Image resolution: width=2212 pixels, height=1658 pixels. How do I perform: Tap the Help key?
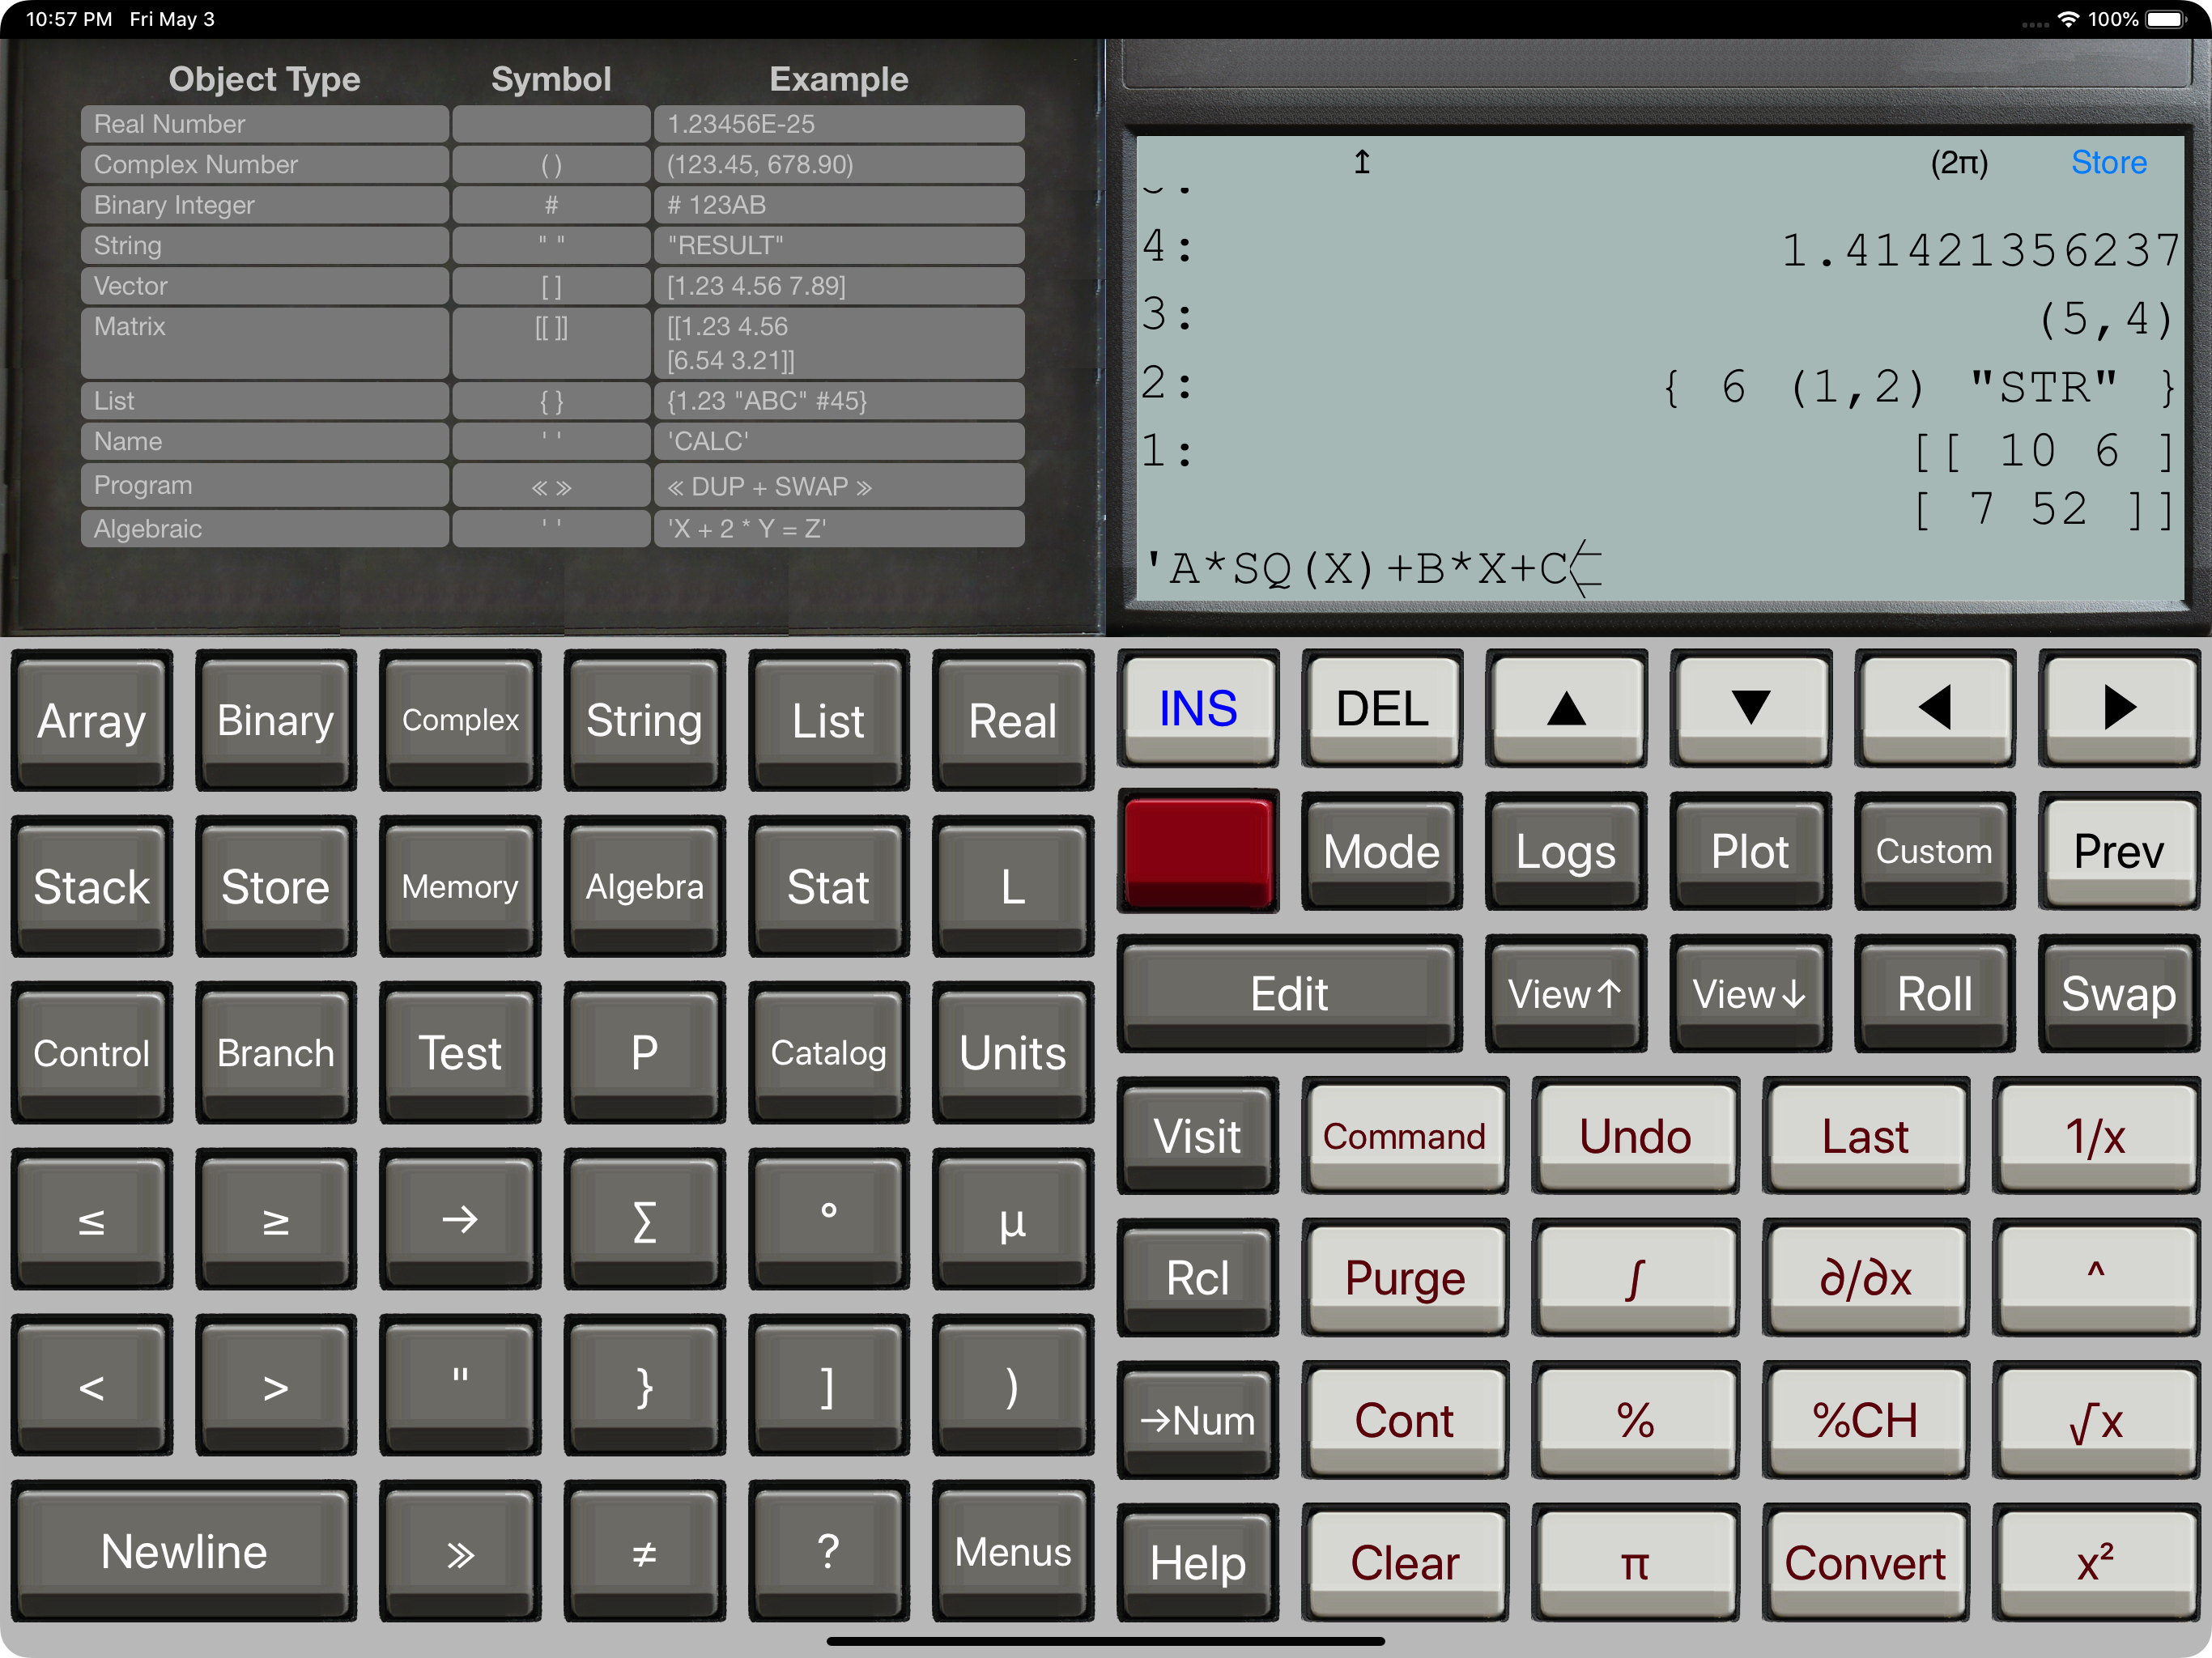point(1198,1563)
